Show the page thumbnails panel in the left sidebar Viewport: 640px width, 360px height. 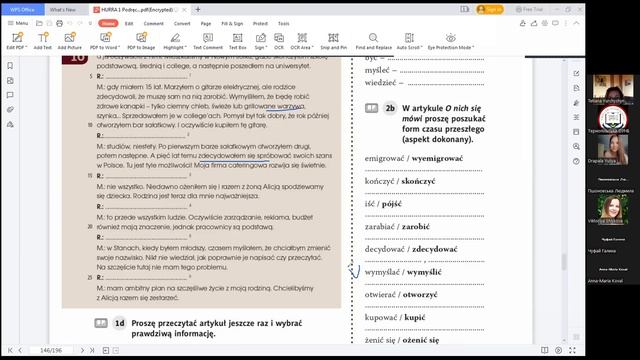point(10,80)
